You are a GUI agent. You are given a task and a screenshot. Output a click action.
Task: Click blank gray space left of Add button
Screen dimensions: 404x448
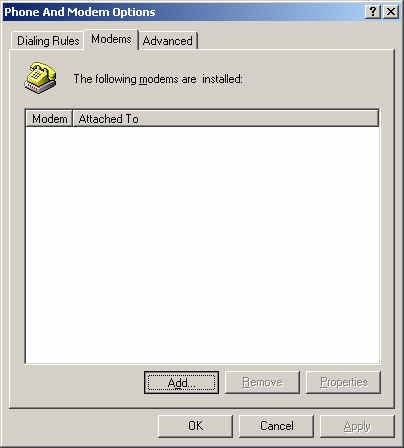click(x=83, y=383)
